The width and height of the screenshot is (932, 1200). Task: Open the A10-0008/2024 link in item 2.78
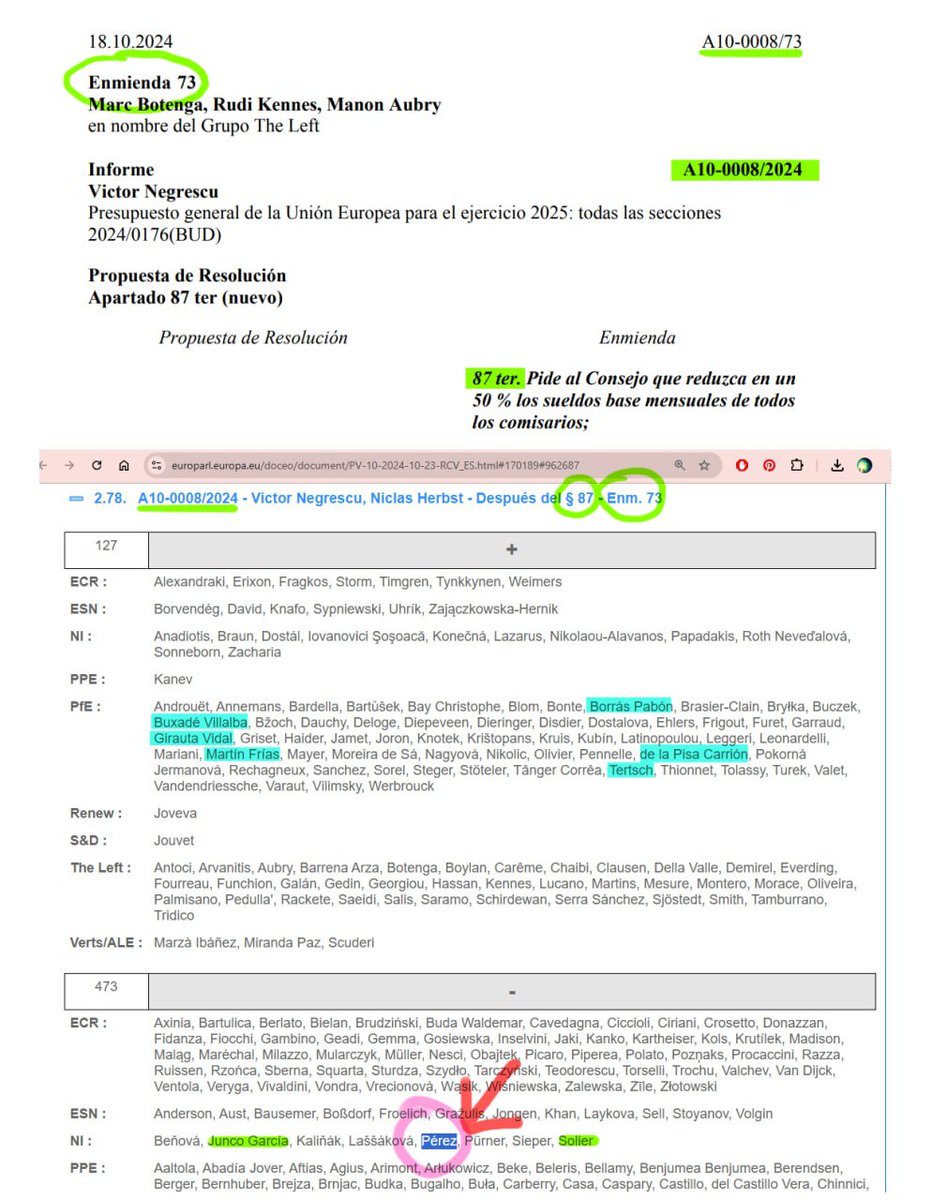[x=188, y=498]
